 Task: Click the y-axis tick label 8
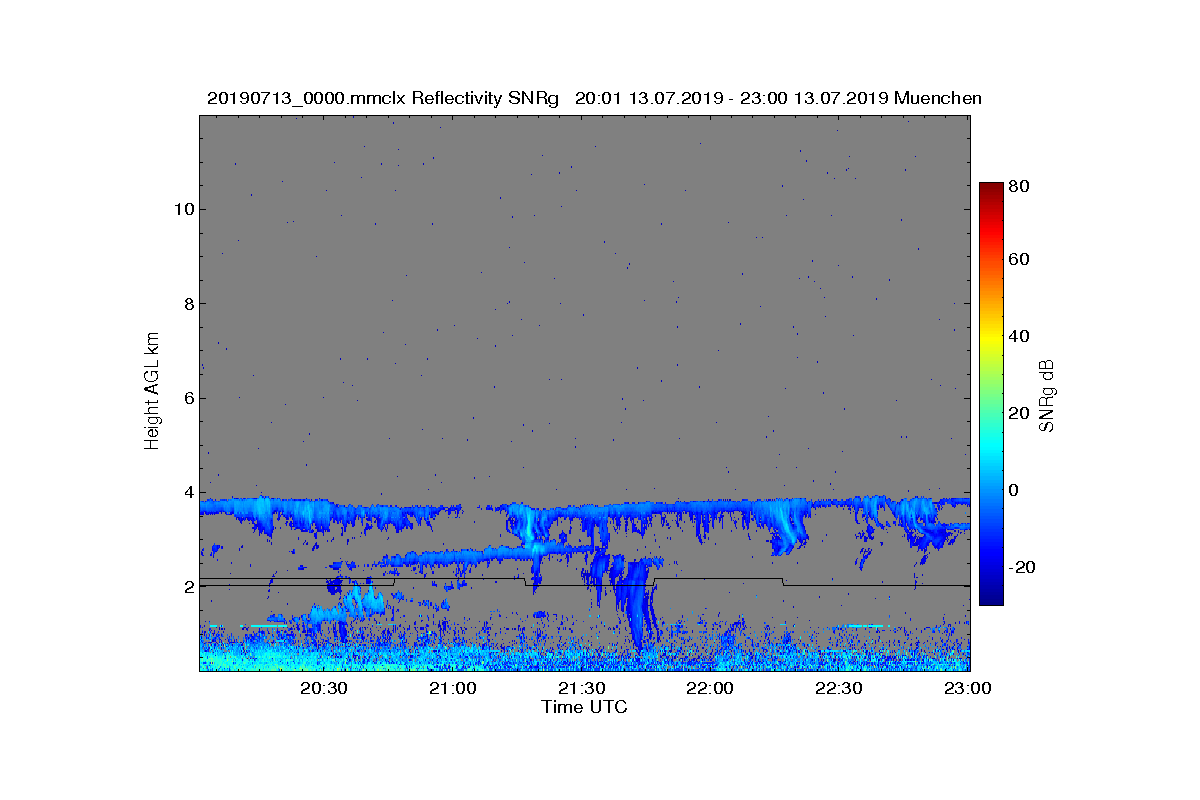187,304
